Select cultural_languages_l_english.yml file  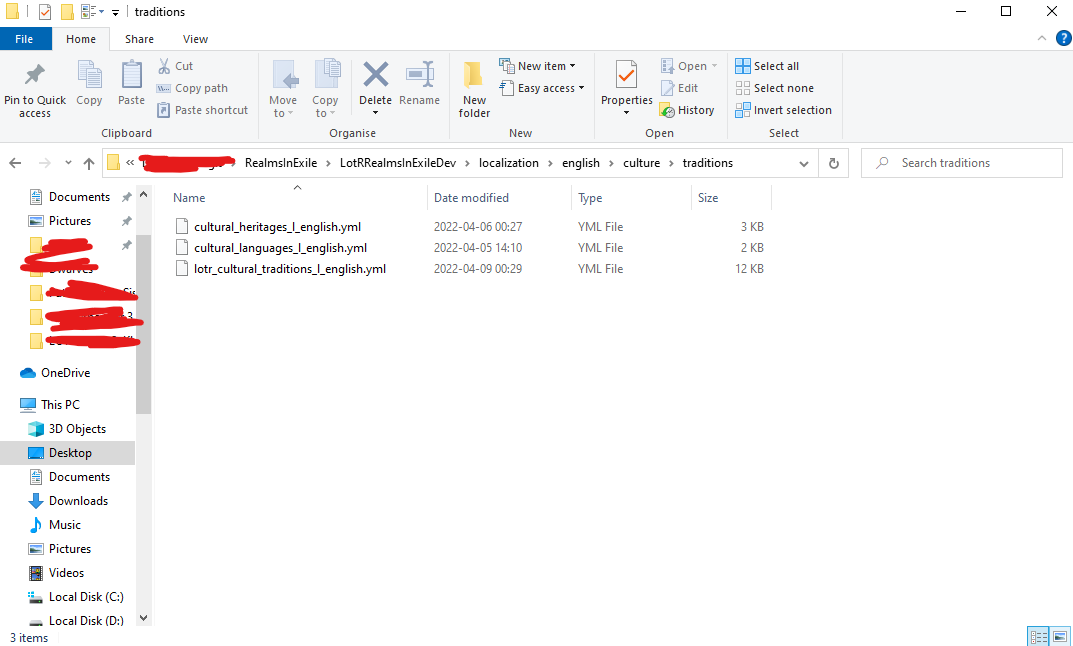[x=280, y=248]
